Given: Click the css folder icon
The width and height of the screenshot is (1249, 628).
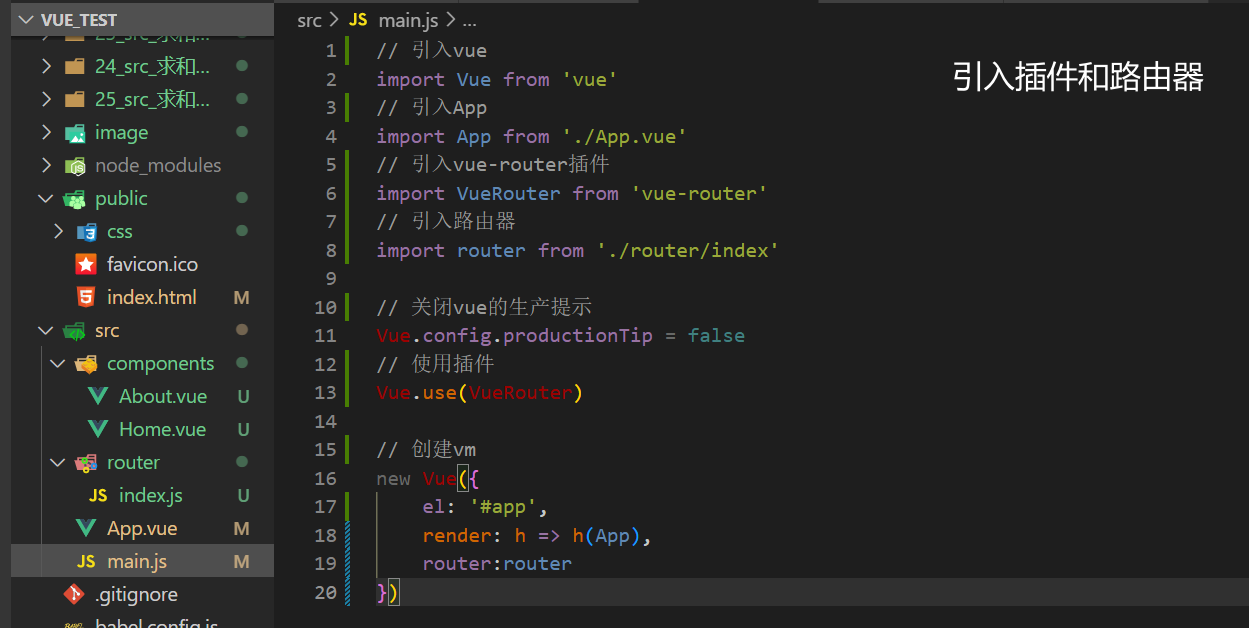Looking at the screenshot, I should pos(86,231).
